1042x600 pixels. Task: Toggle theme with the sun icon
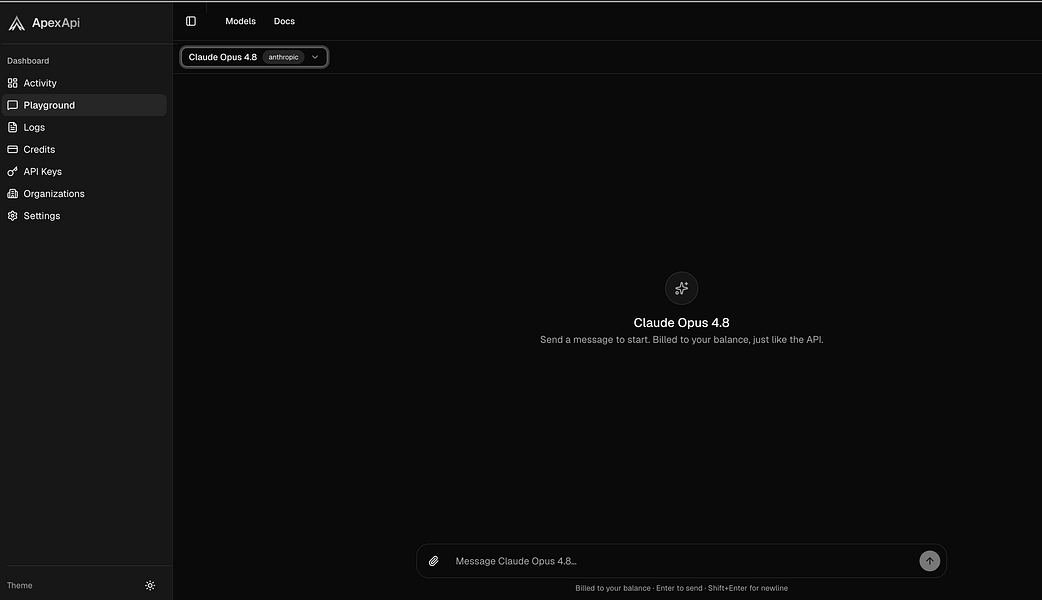coord(150,585)
